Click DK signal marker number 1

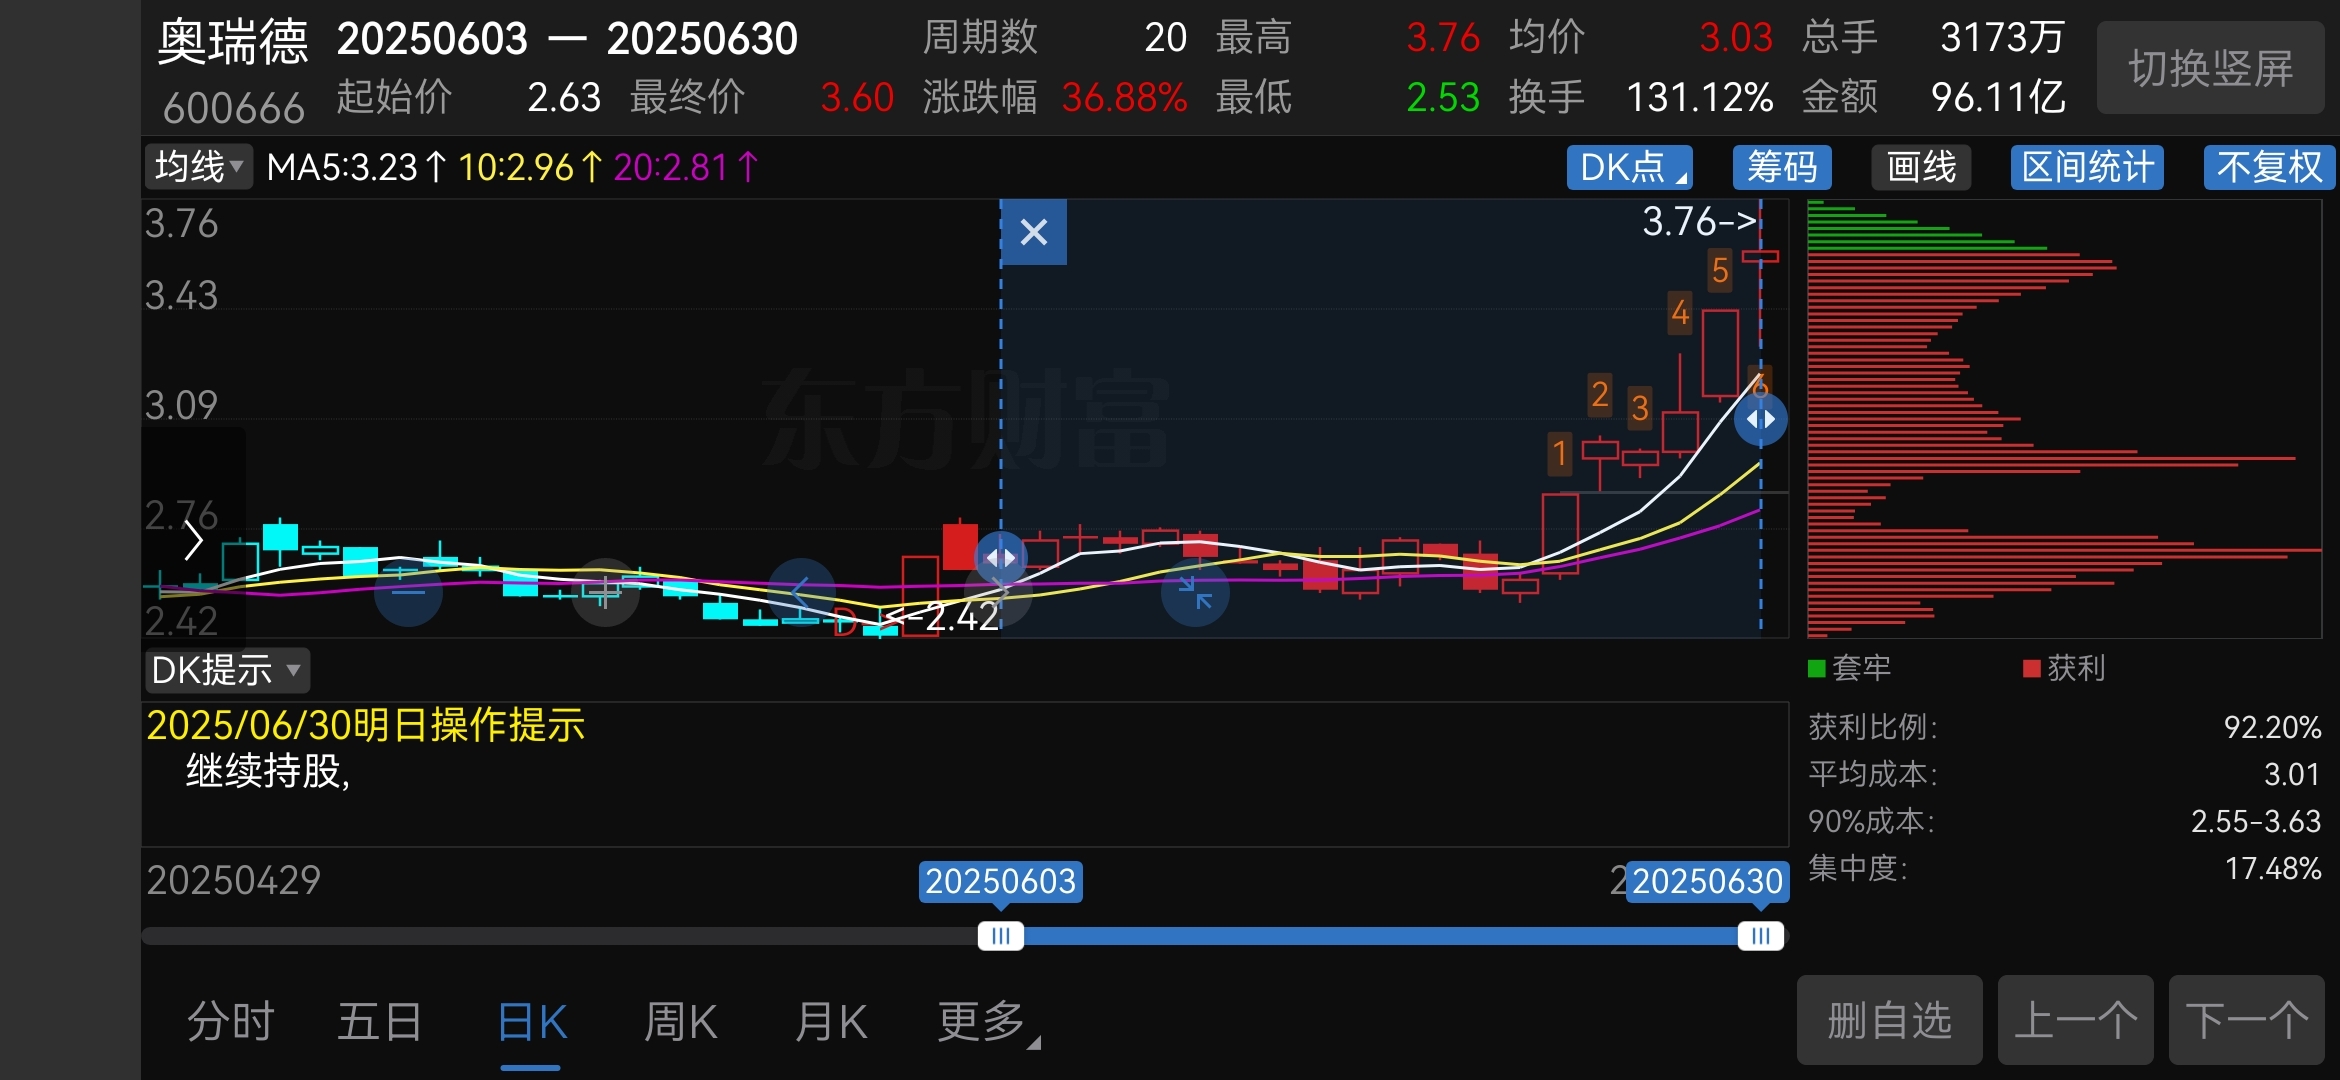[x=1559, y=454]
